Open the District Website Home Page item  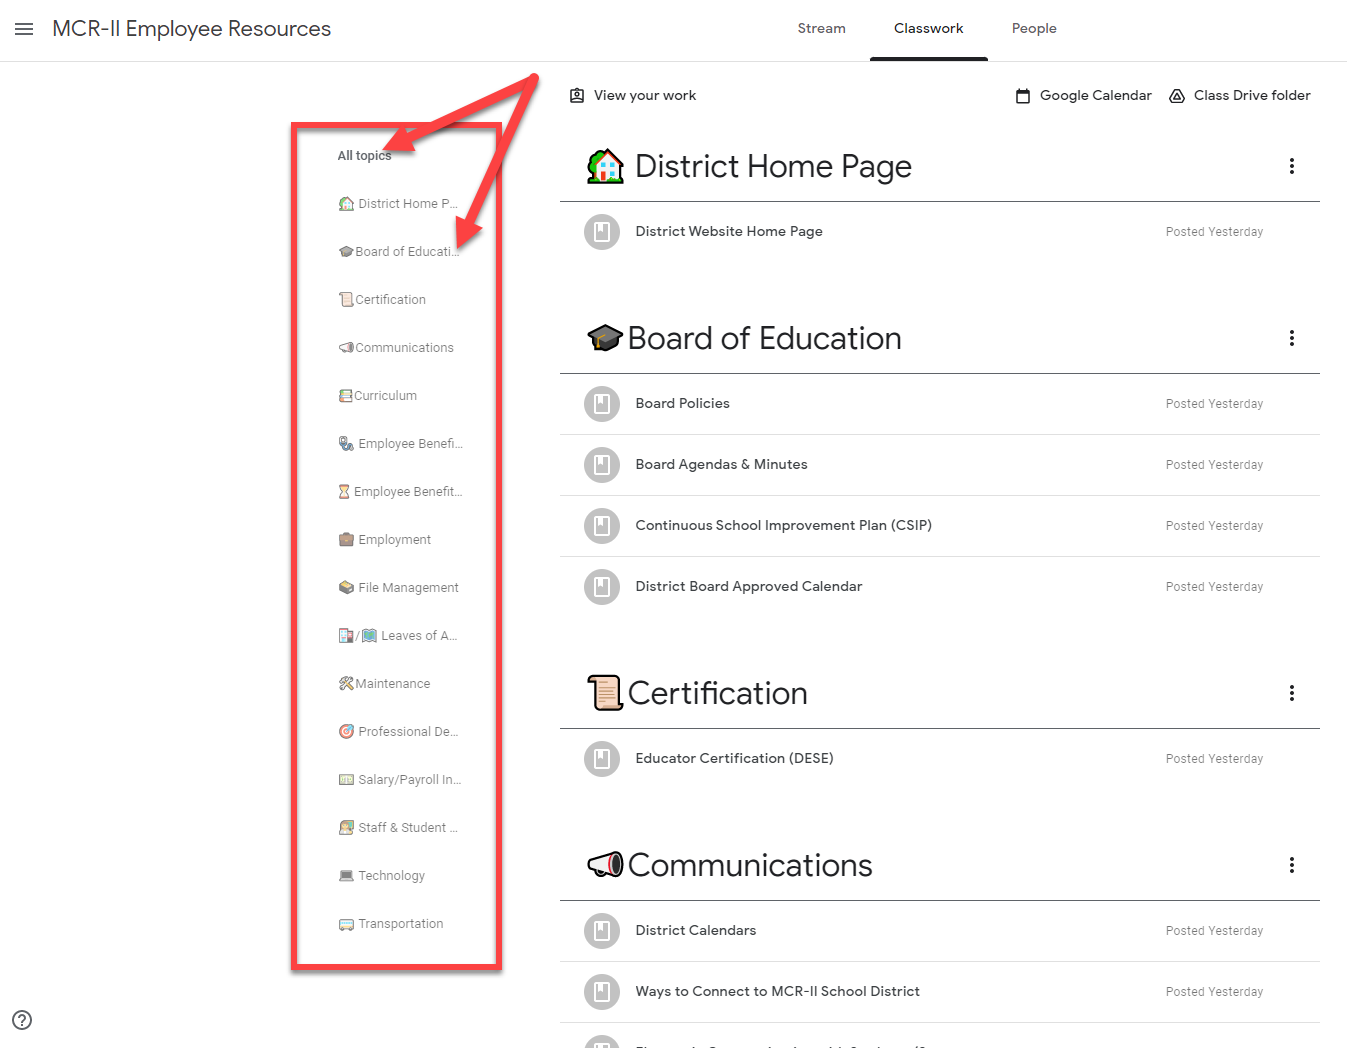point(728,231)
